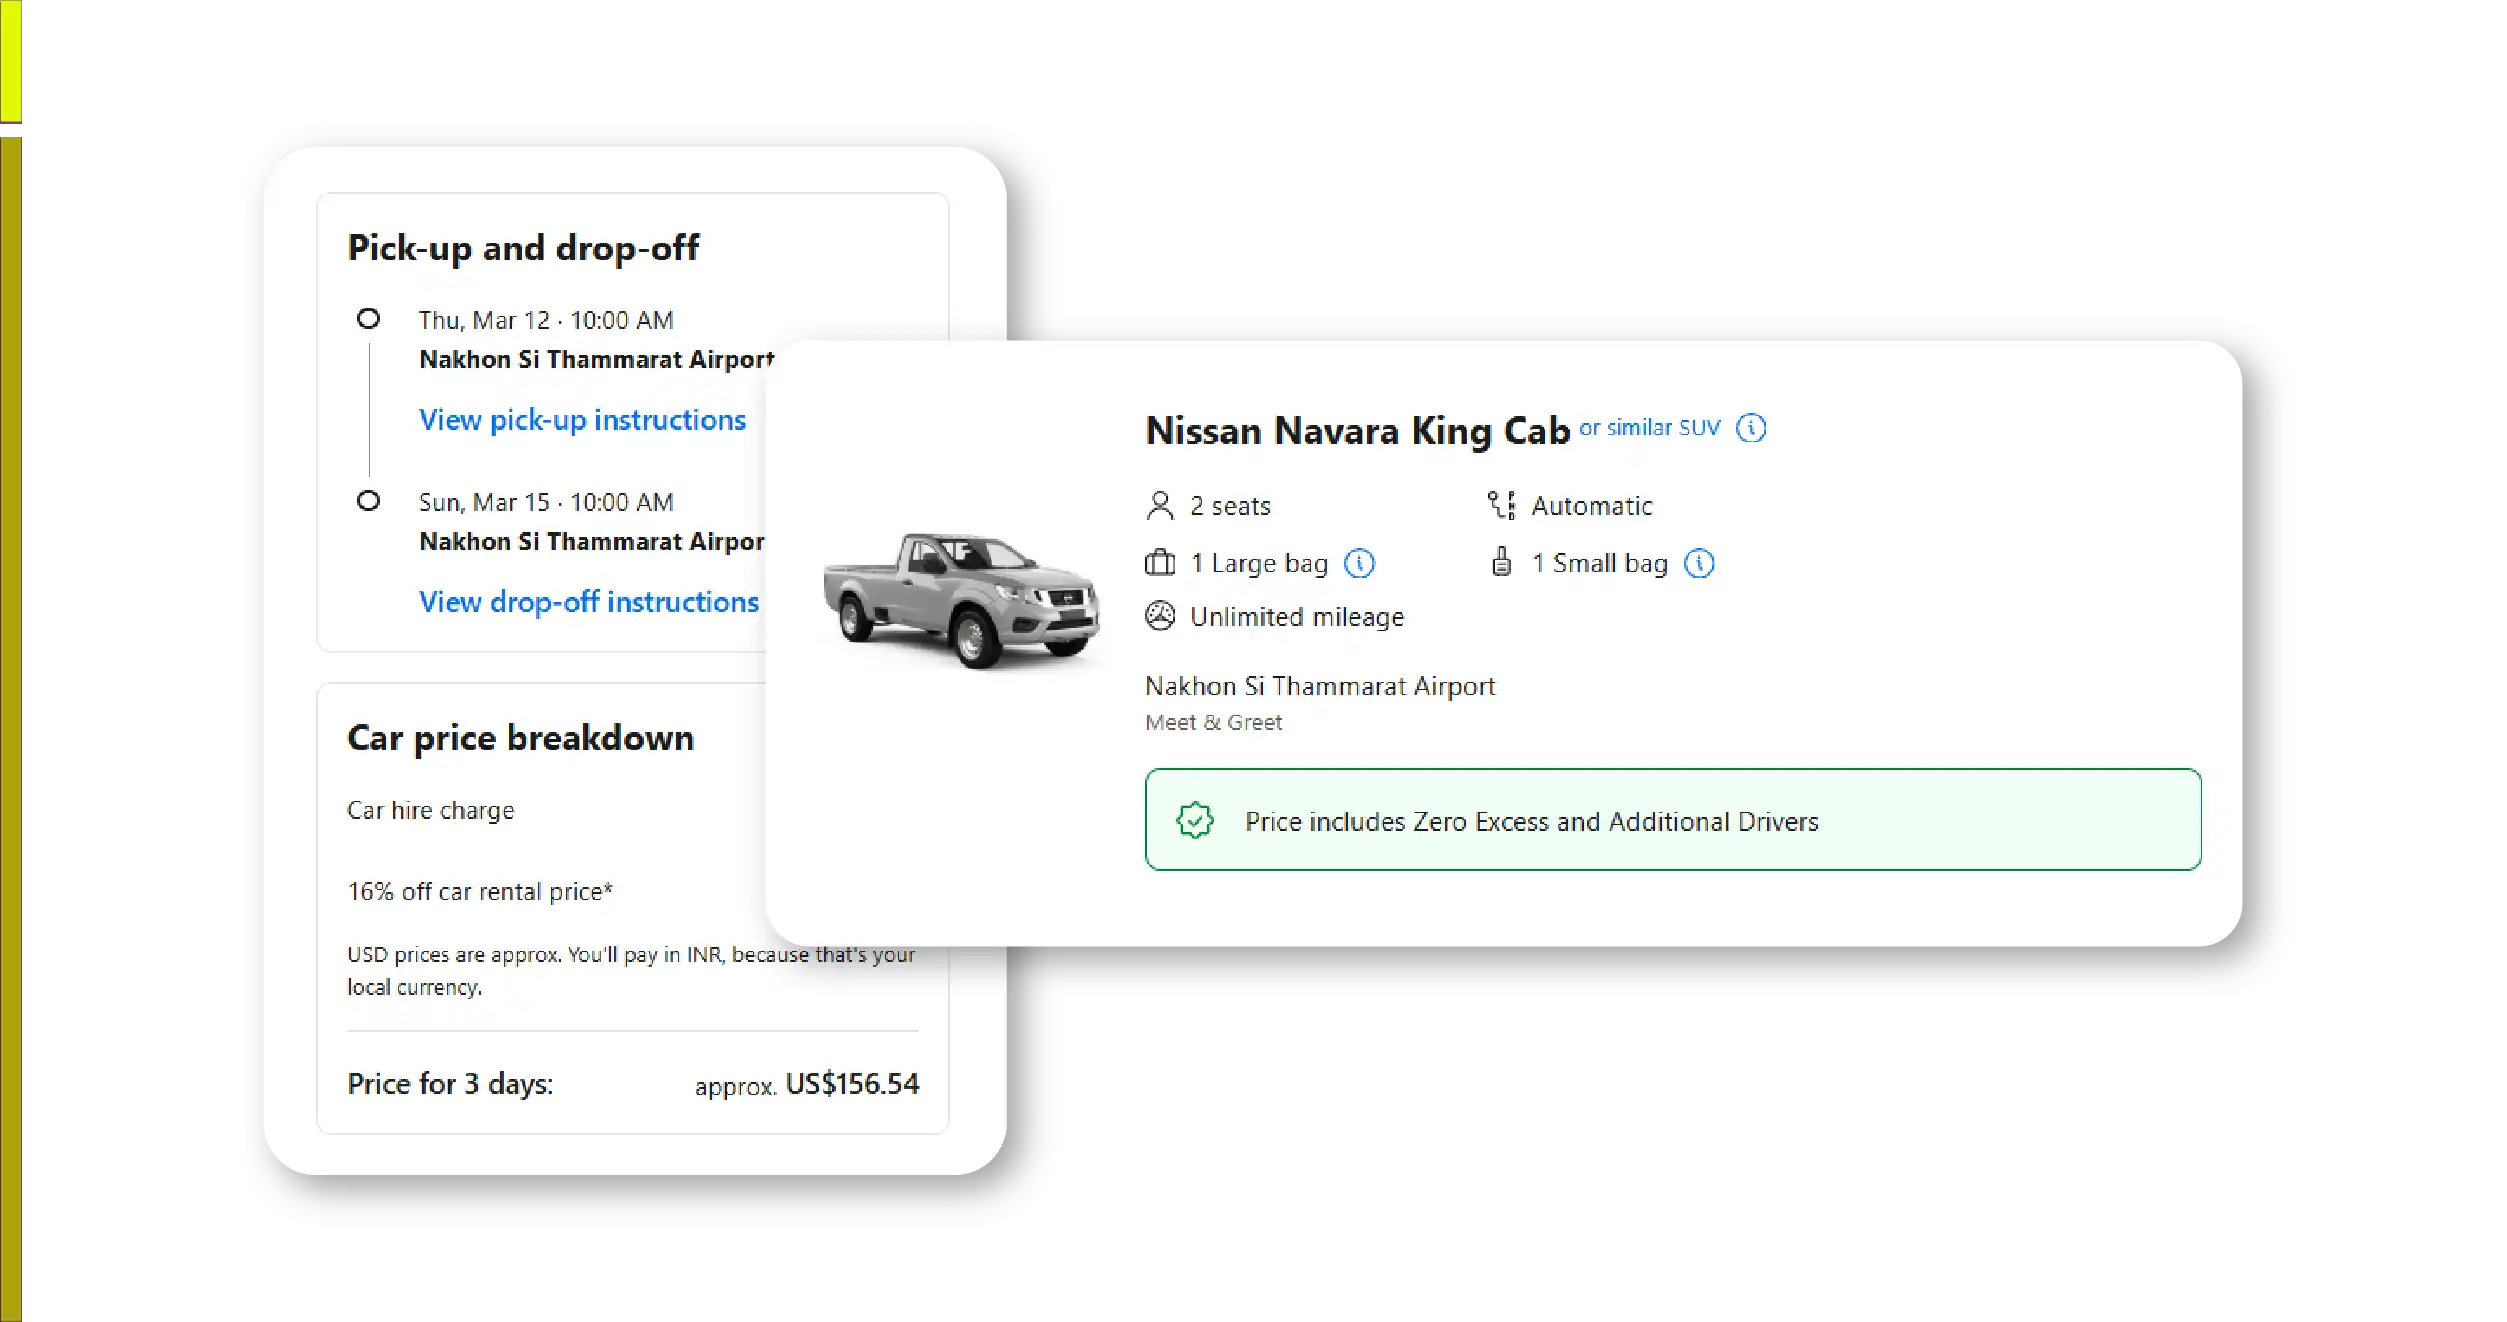2507x1322 pixels.
Task: Click the person icon beside 2 seats
Action: [1160, 506]
